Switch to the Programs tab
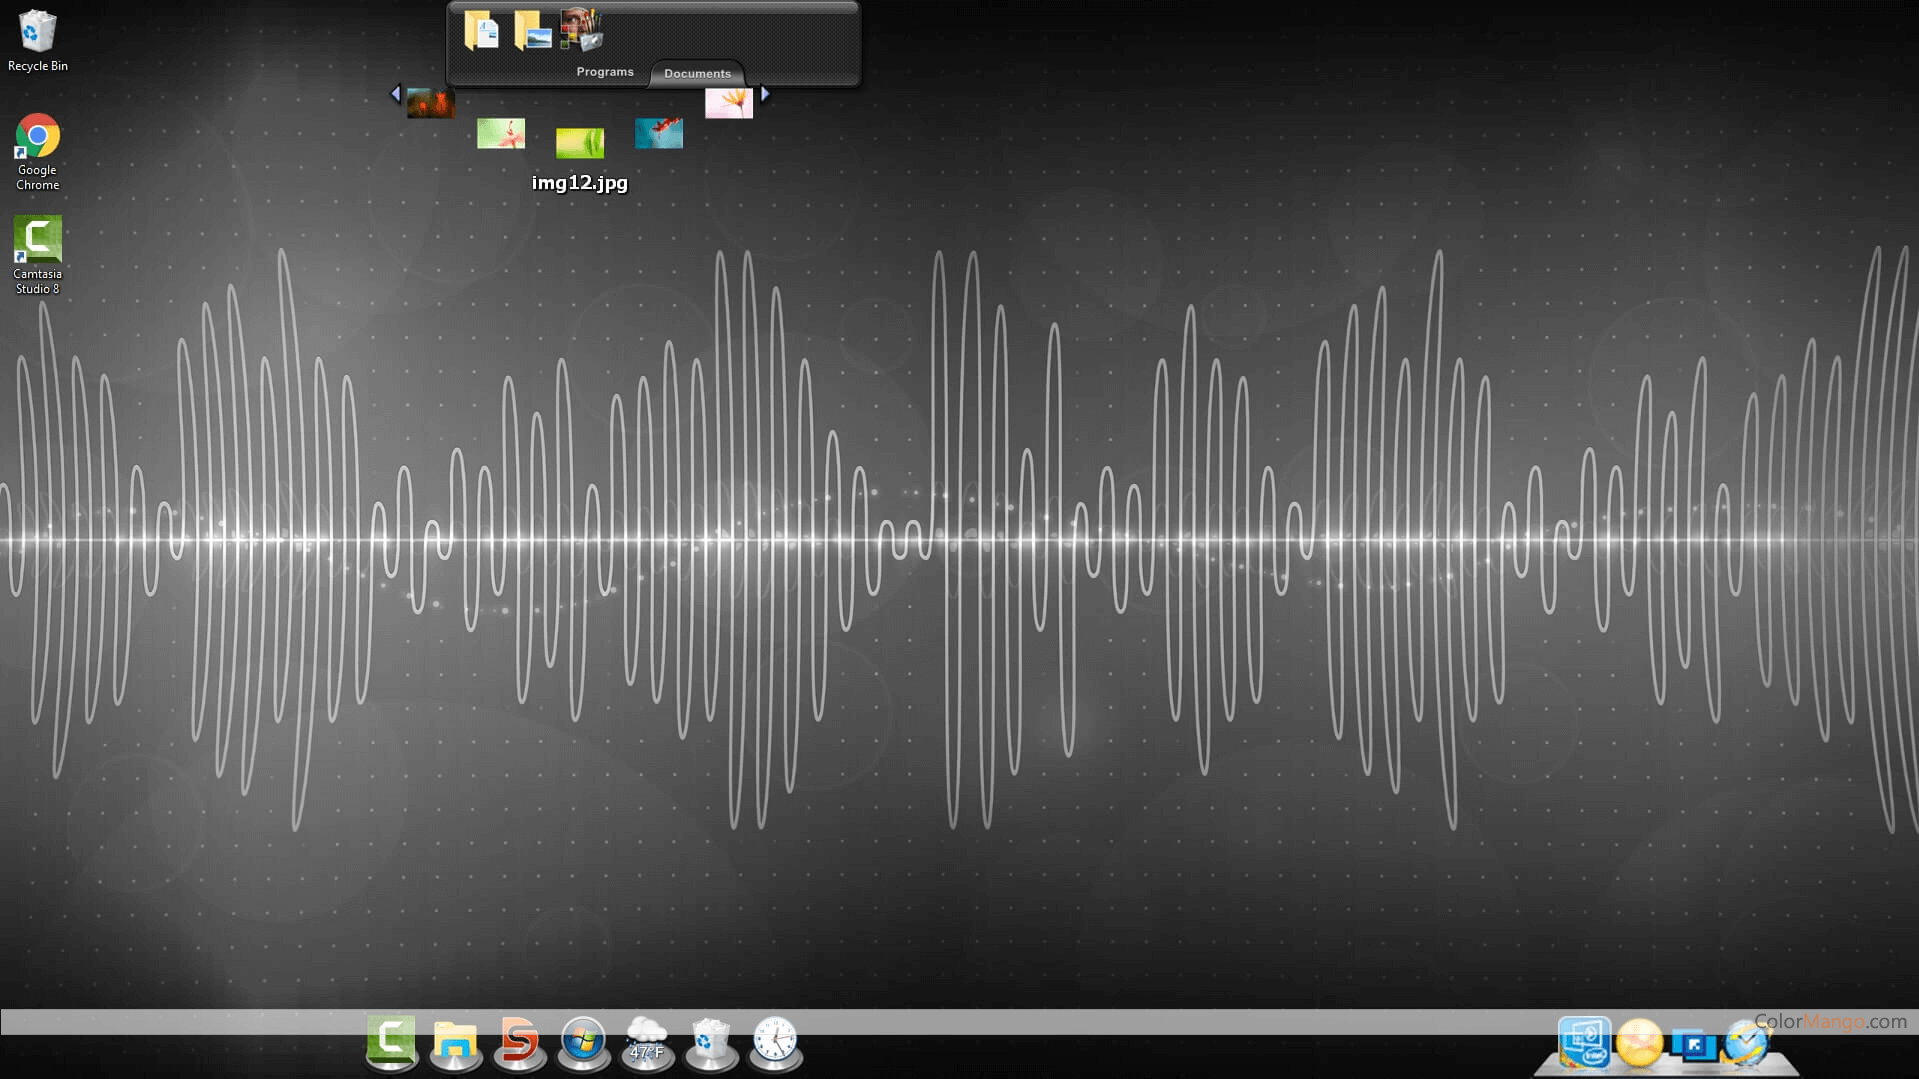 (604, 72)
